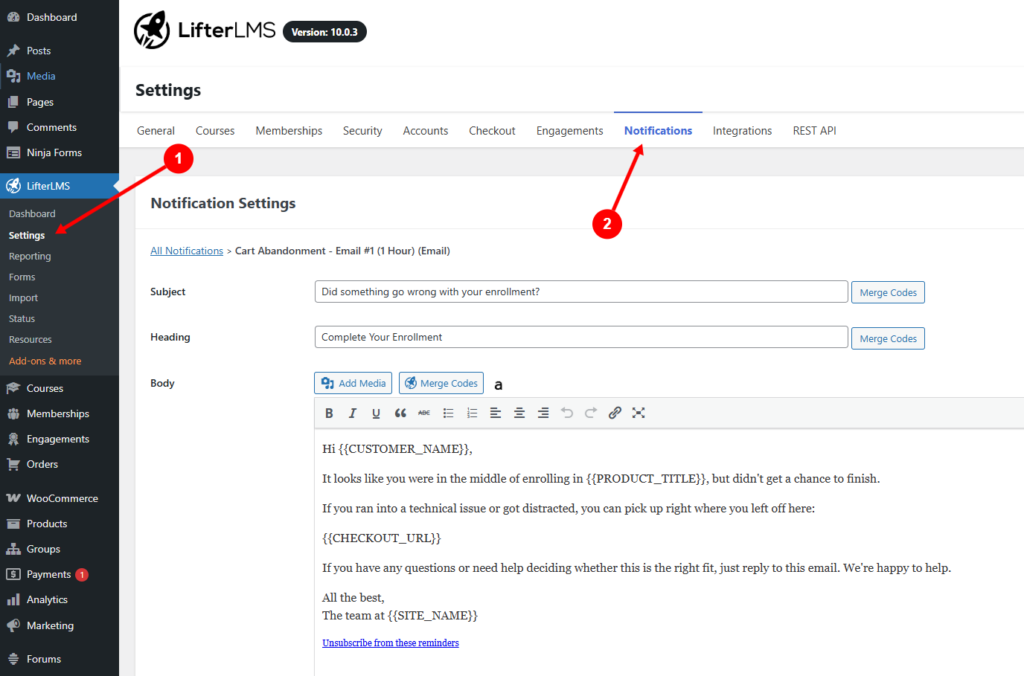Click into the Heading input field
1024x676 pixels.
581,337
